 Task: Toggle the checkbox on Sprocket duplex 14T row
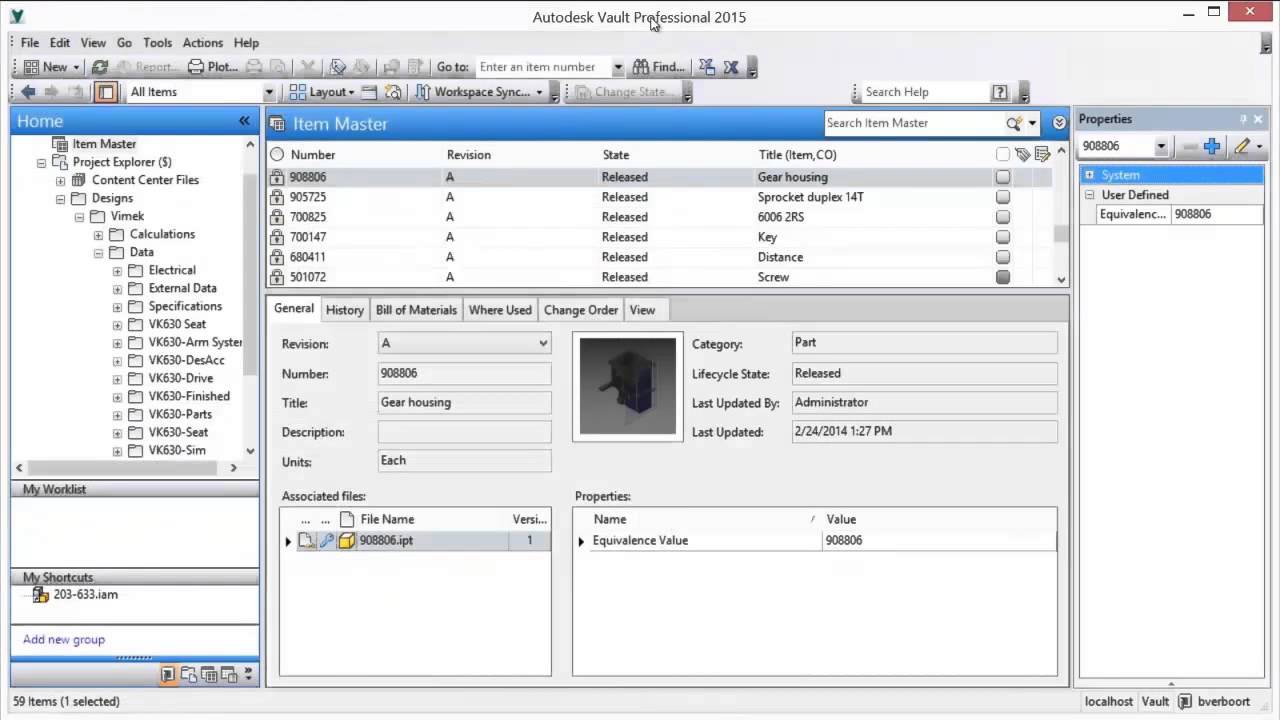(1003, 197)
